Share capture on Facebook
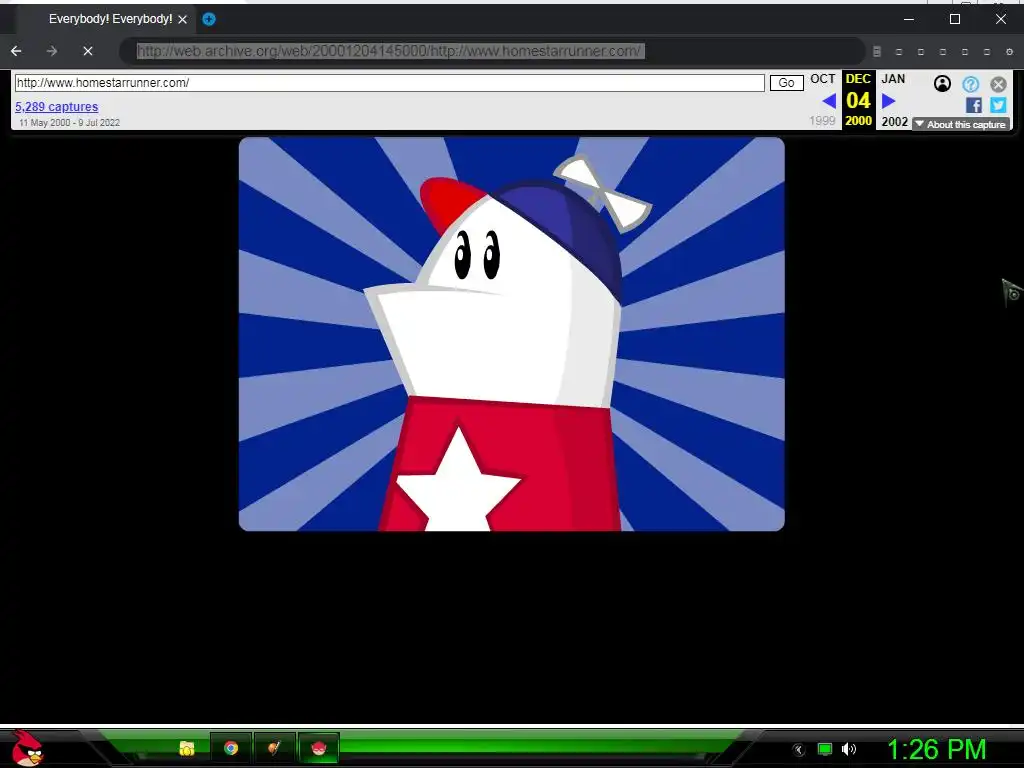Screen dimensions: 1024x768 (x=973, y=105)
